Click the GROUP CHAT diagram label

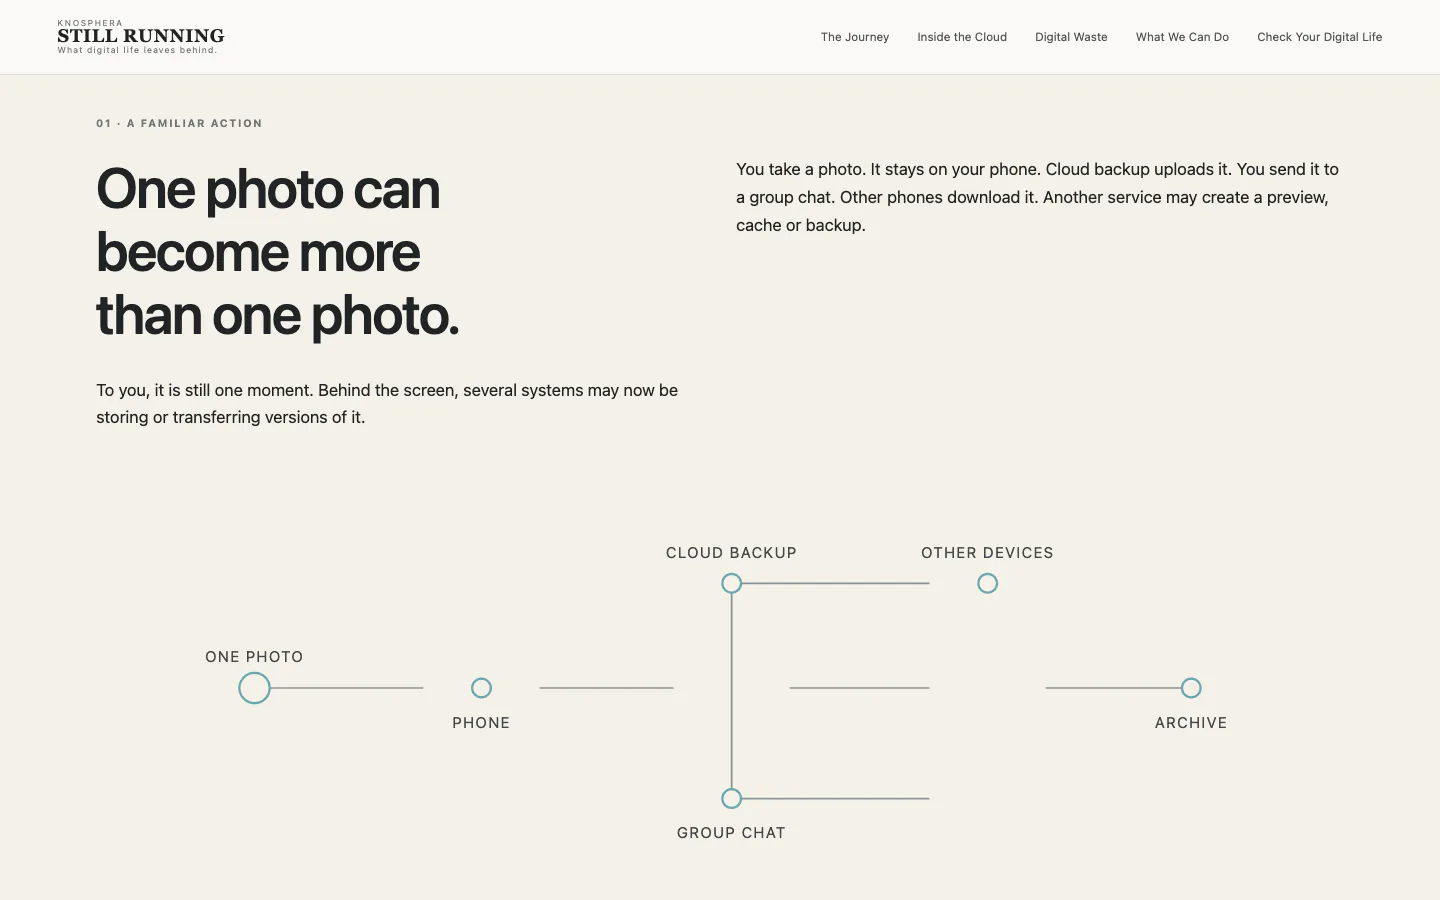tap(731, 833)
